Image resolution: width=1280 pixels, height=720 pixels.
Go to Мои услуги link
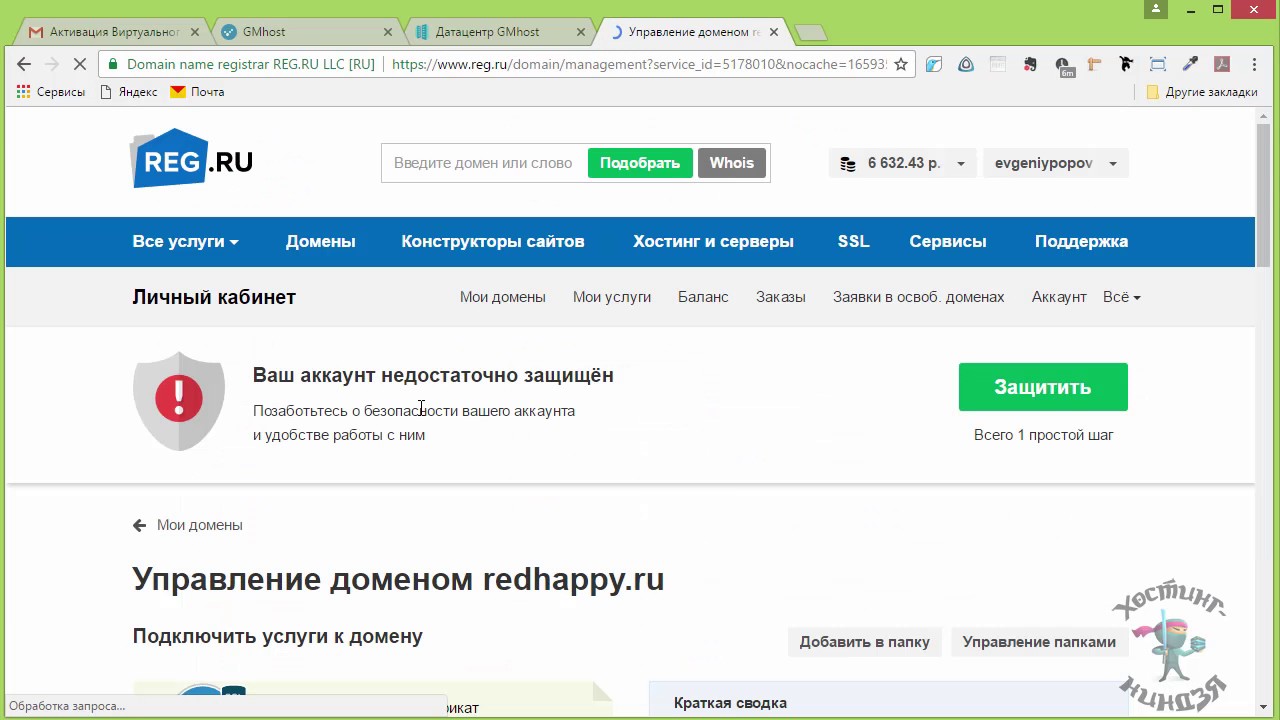(x=612, y=297)
